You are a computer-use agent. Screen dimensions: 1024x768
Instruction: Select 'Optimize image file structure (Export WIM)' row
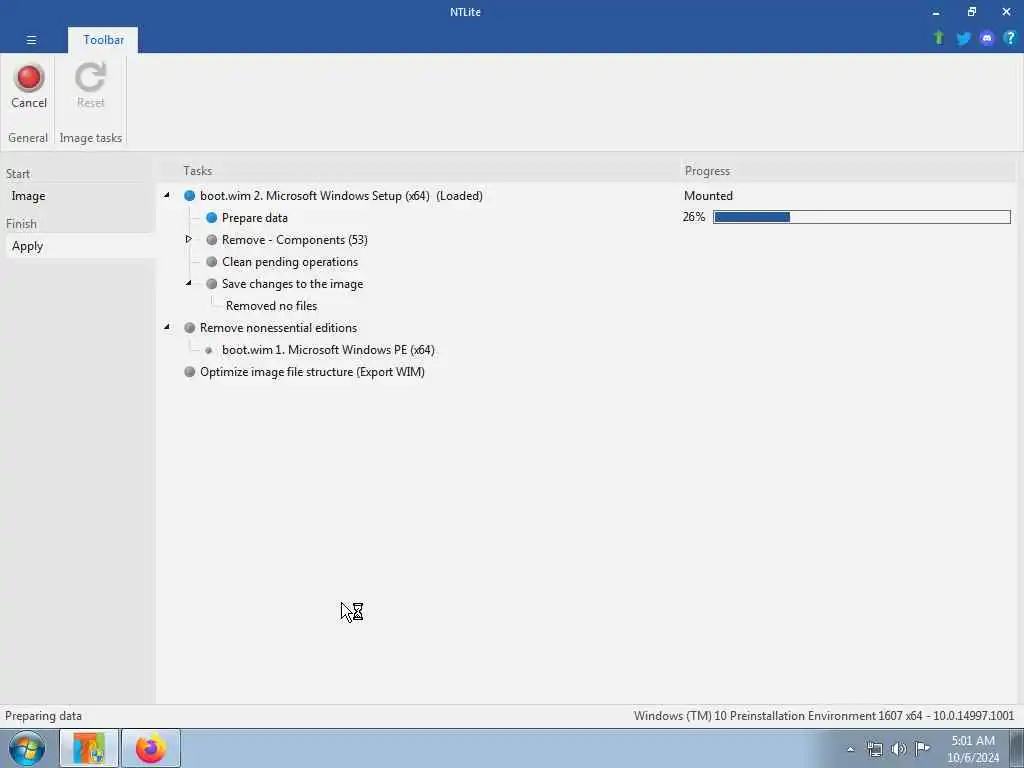312,372
